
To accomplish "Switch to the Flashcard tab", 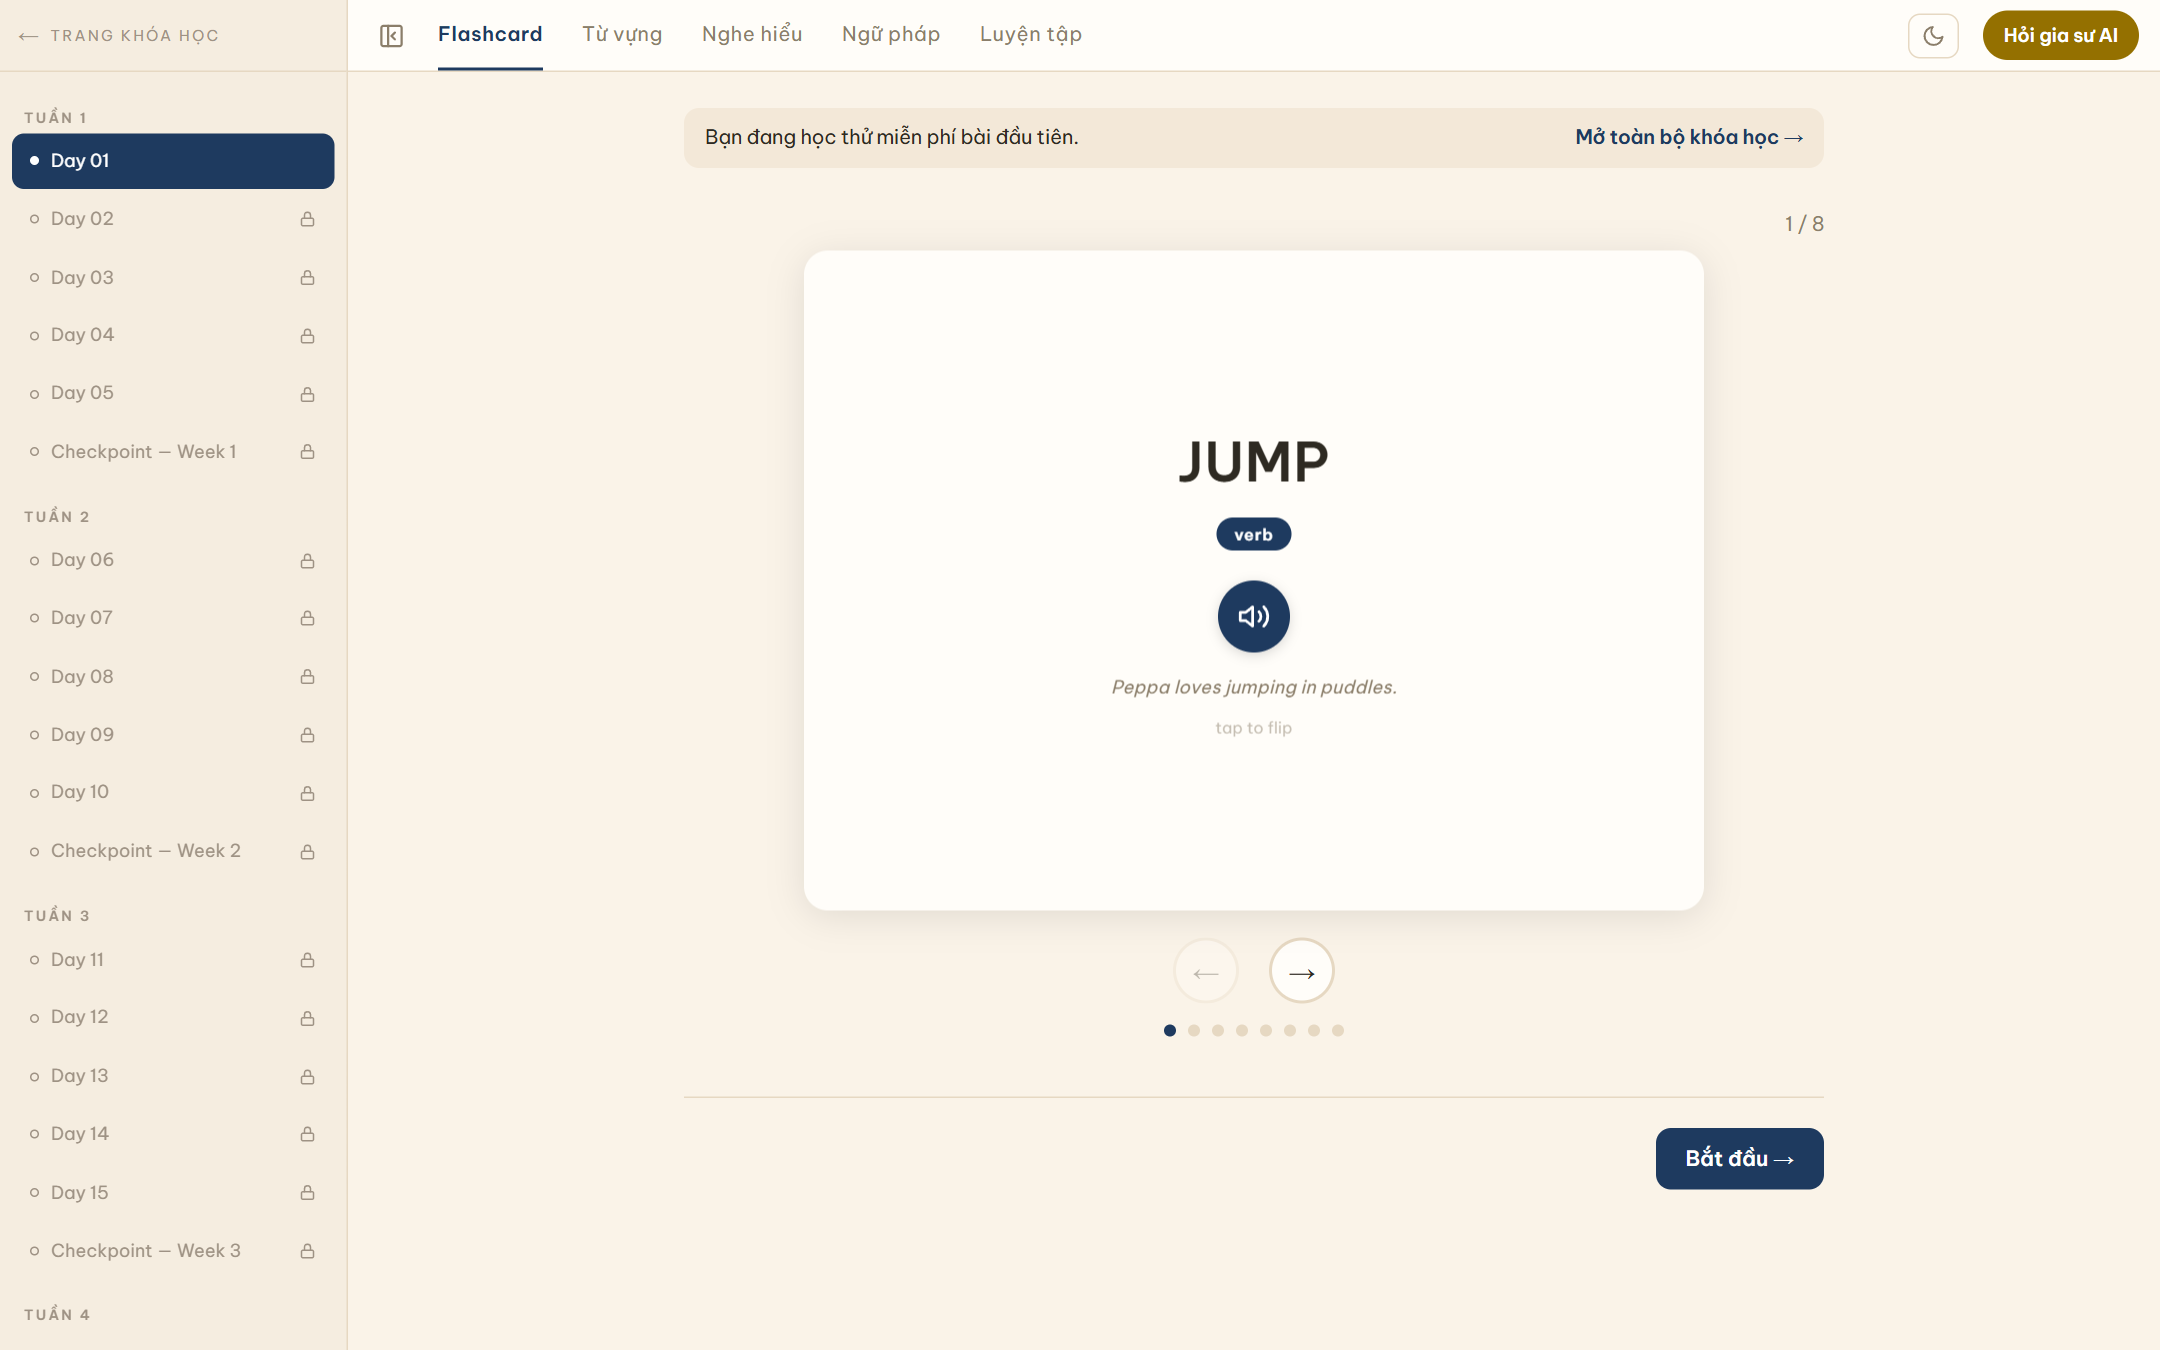I will point(490,35).
